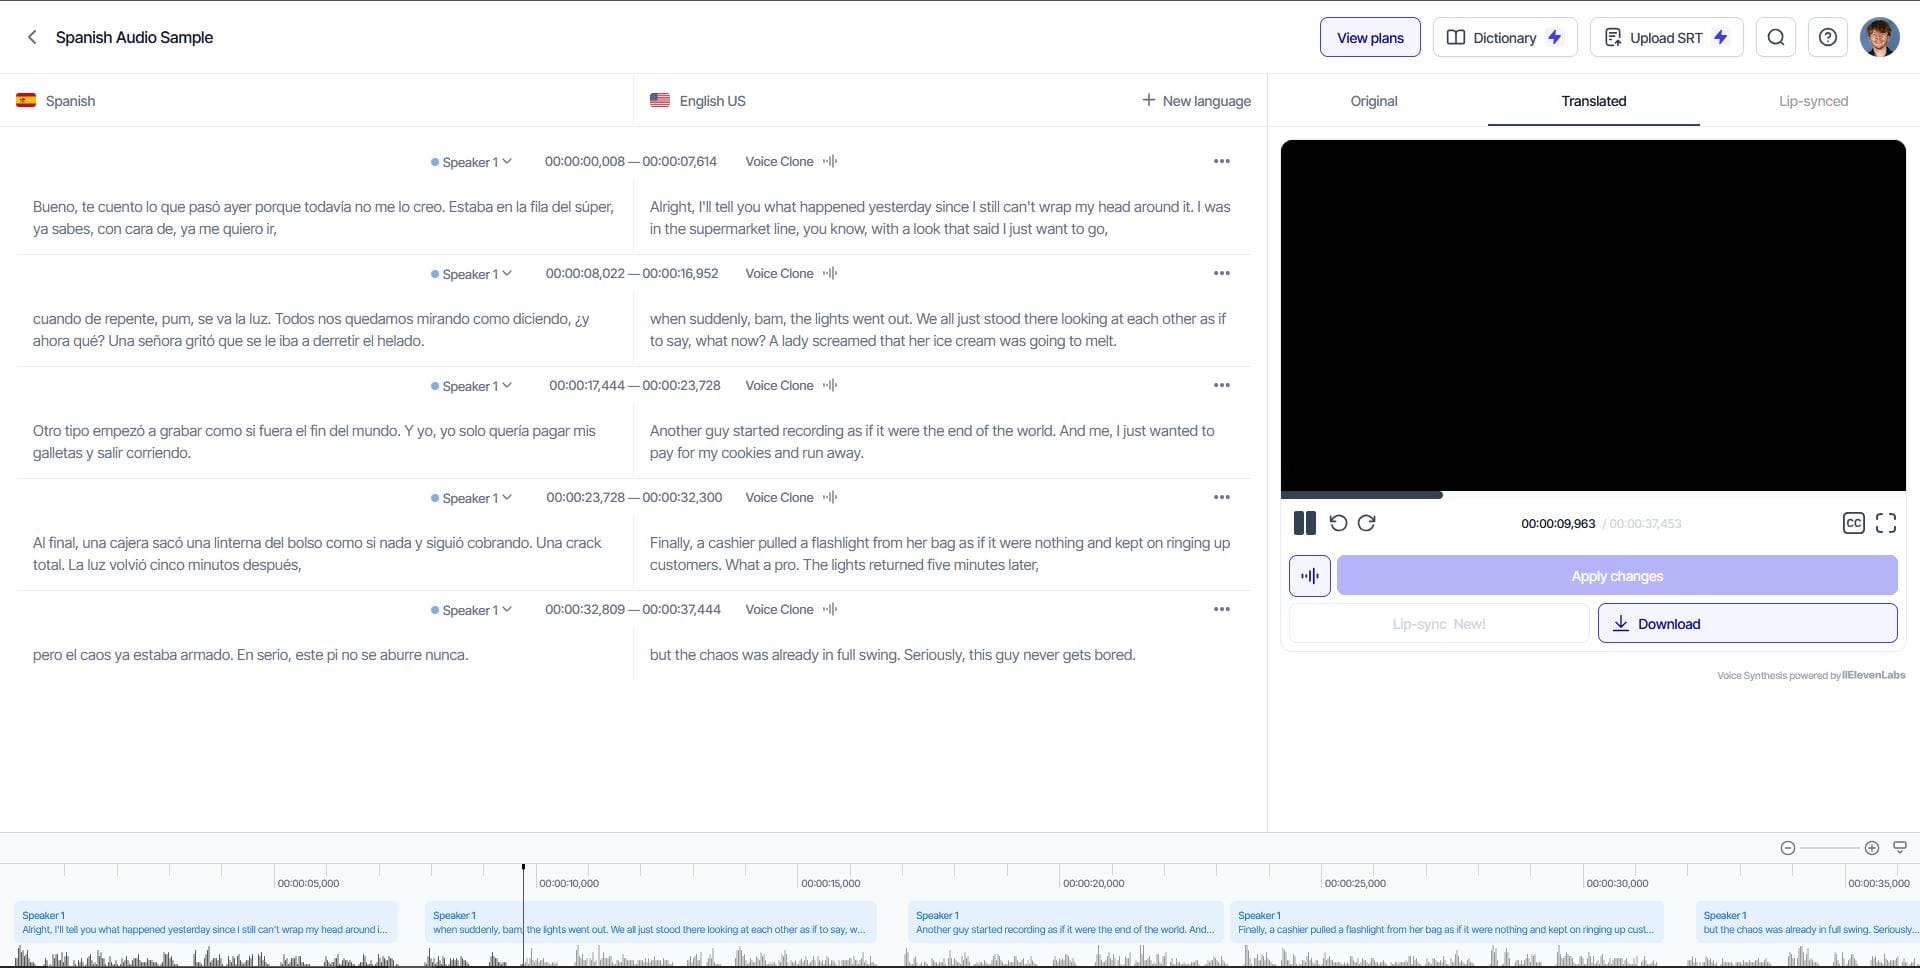Click the video progress bar
The height and width of the screenshot is (968, 1920).
1593,495
